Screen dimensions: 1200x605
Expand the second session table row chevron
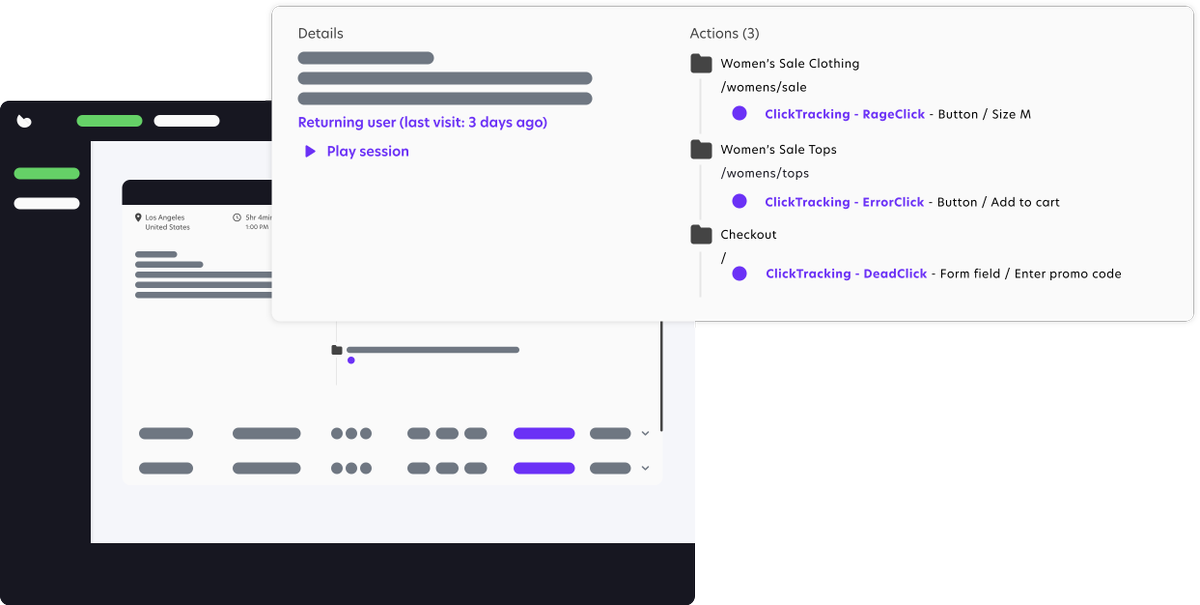(x=645, y=468)
